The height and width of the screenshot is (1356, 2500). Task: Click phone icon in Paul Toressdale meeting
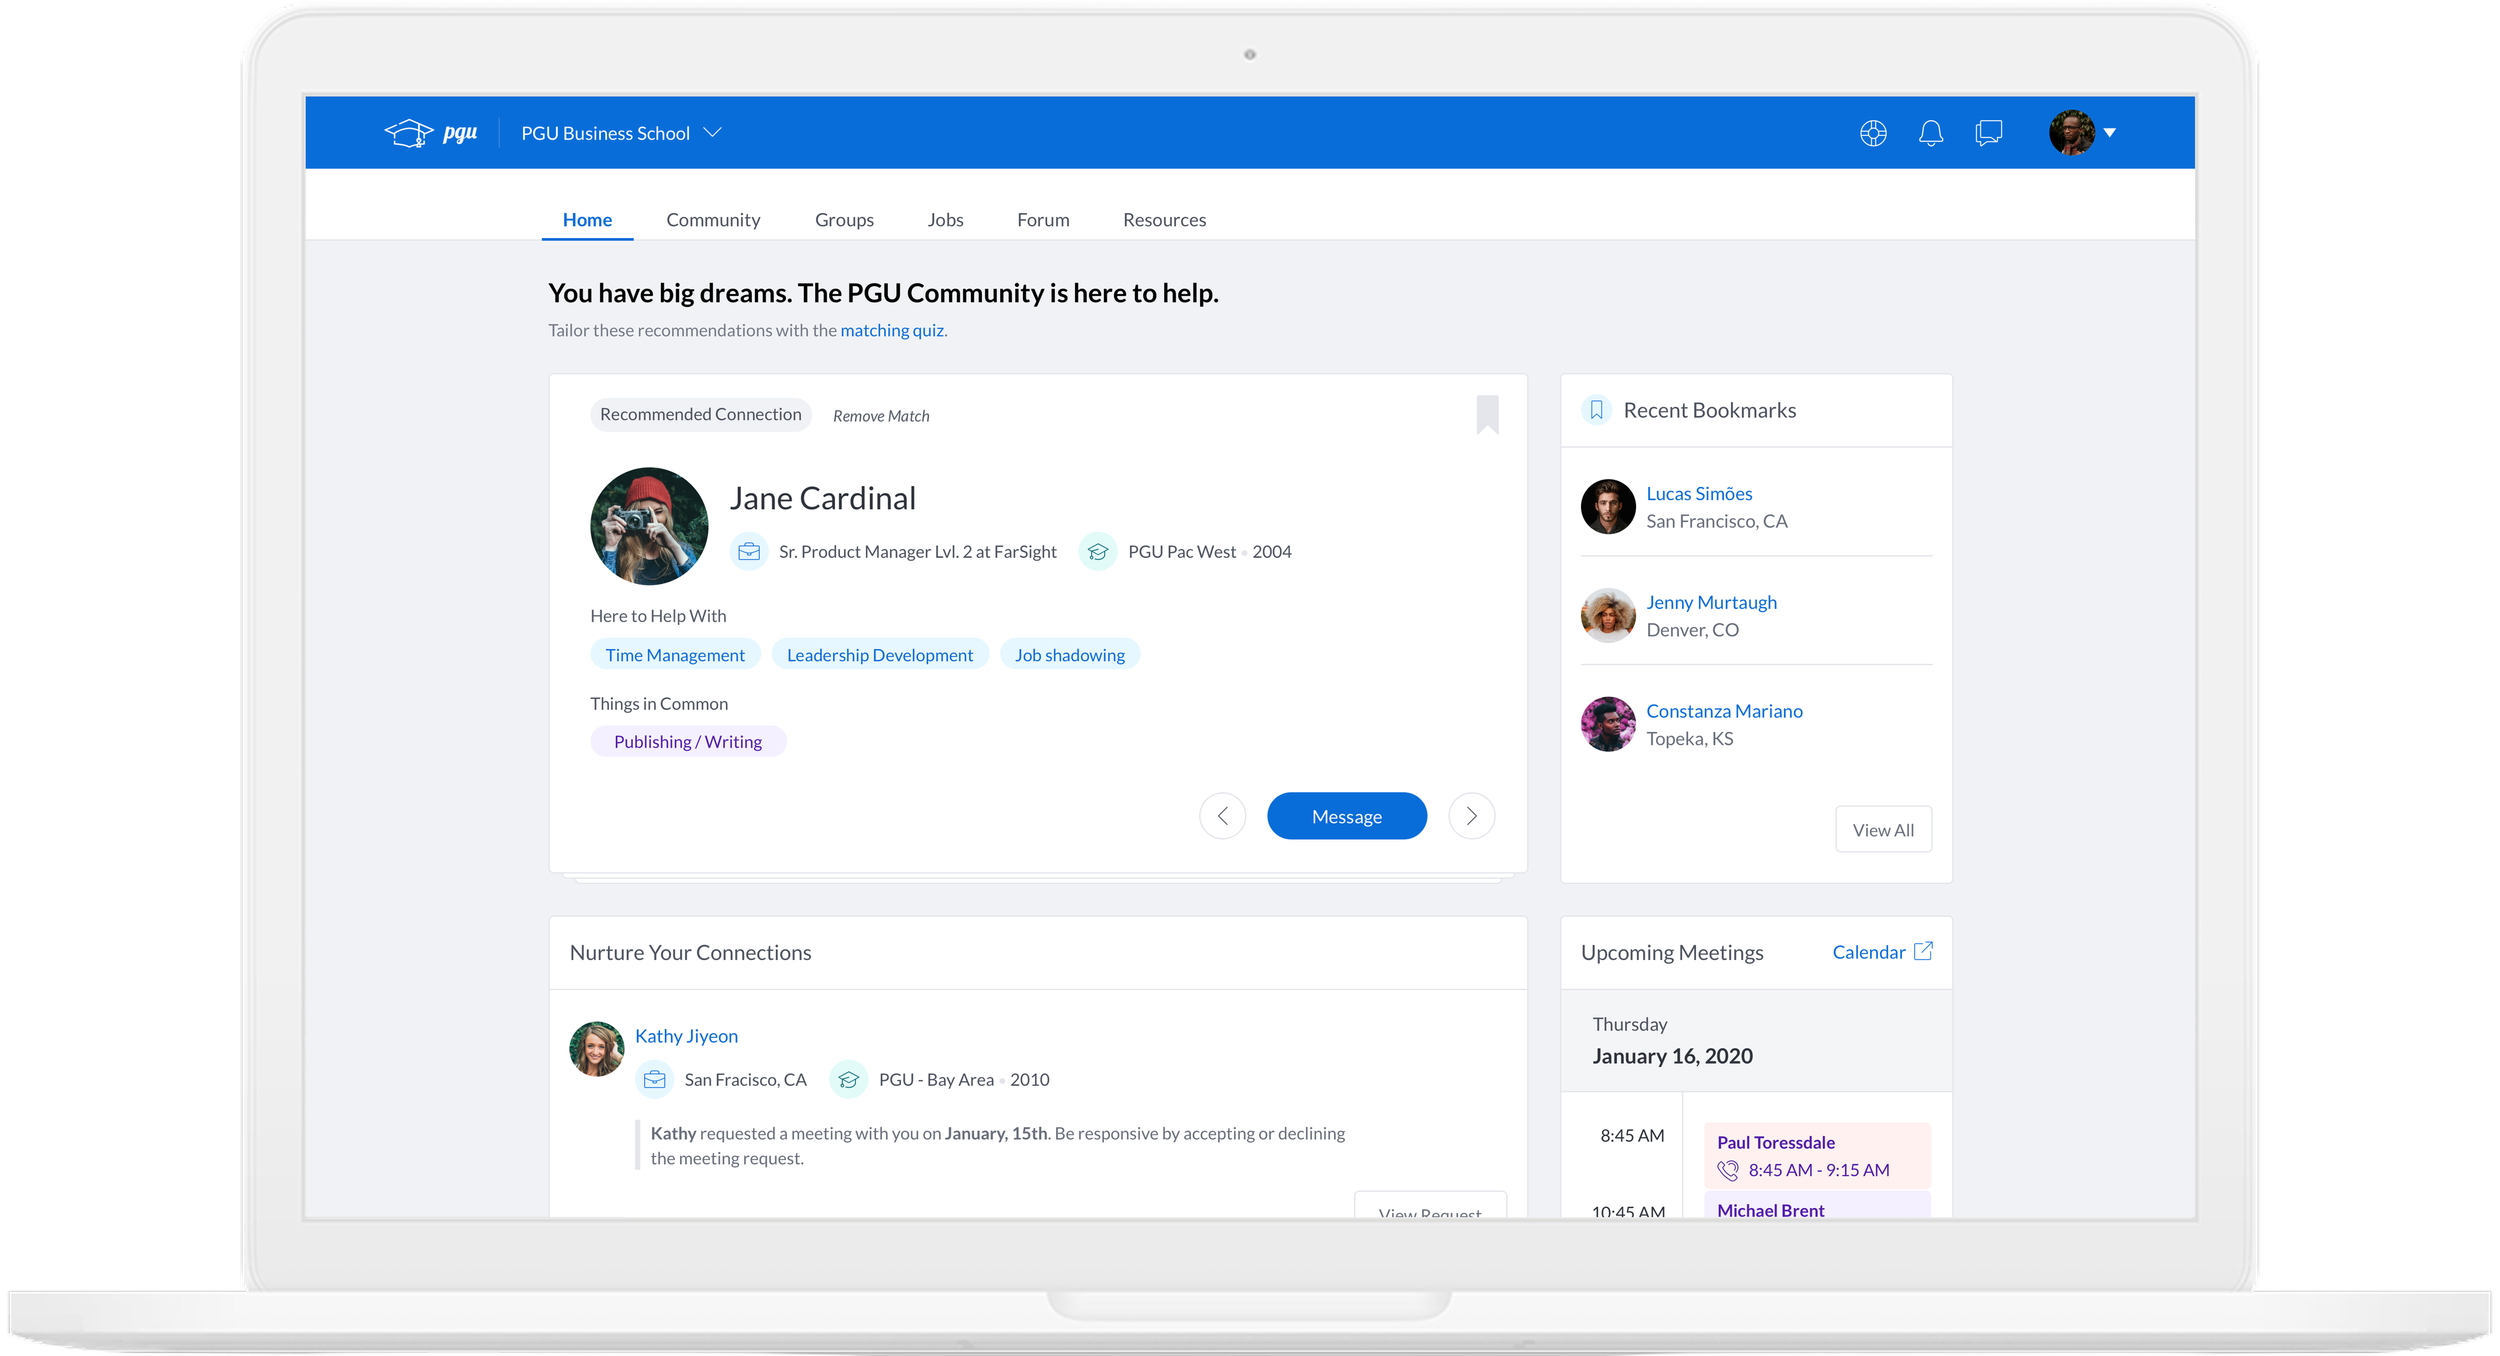[x=1727, y=1170]
